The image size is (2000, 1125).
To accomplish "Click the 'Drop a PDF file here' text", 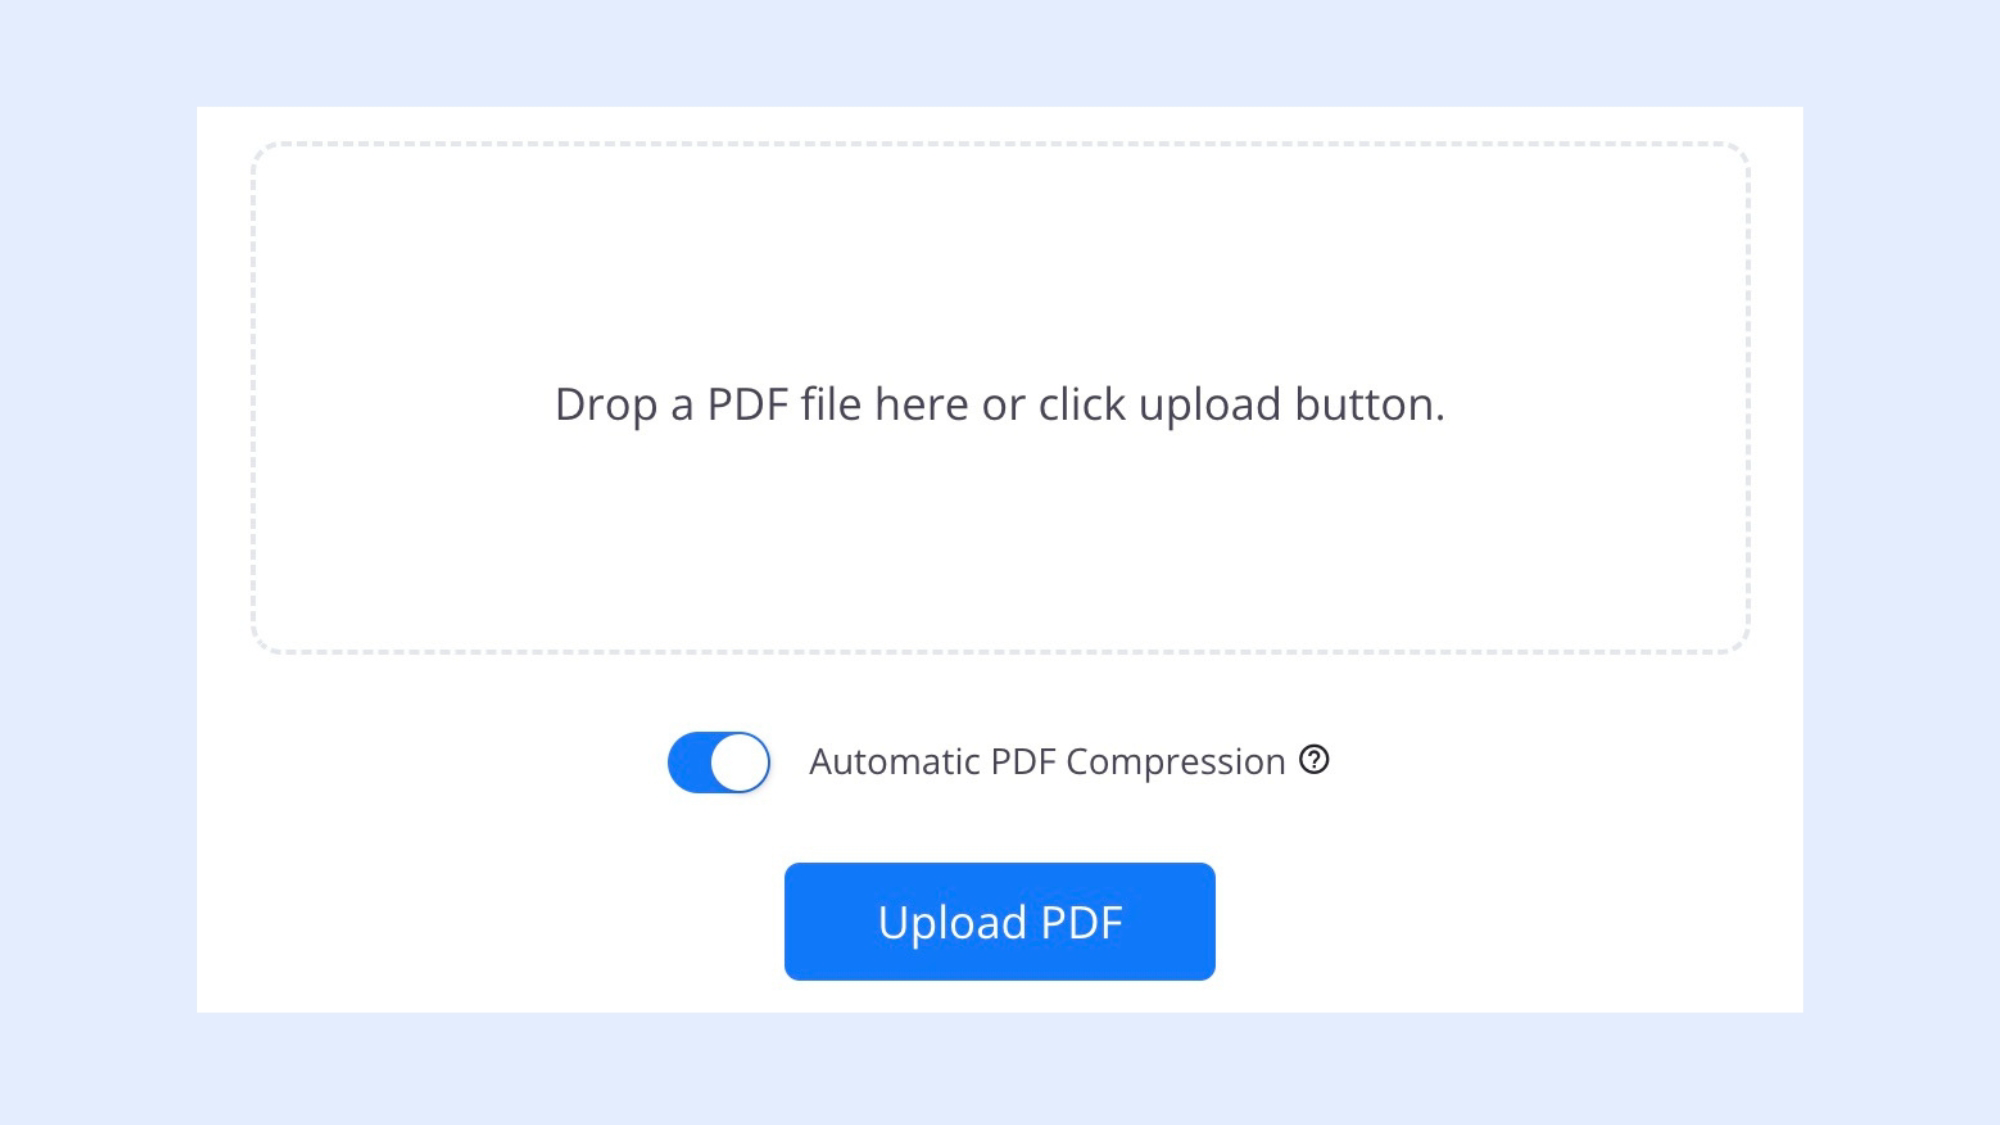I will pos(999,404).
